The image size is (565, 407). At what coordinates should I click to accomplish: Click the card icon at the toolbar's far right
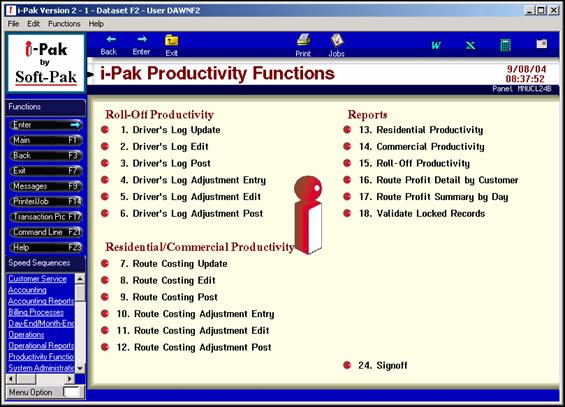(x=542, y=44)
